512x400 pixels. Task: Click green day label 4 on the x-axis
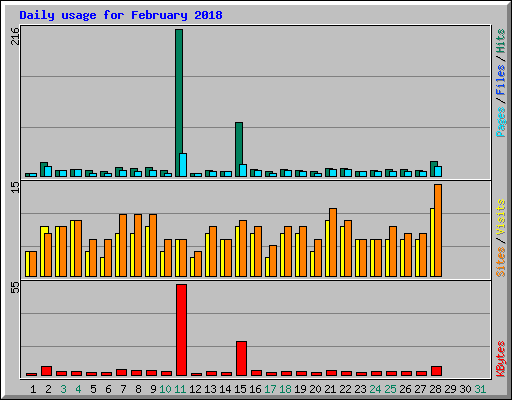point(78,389)
